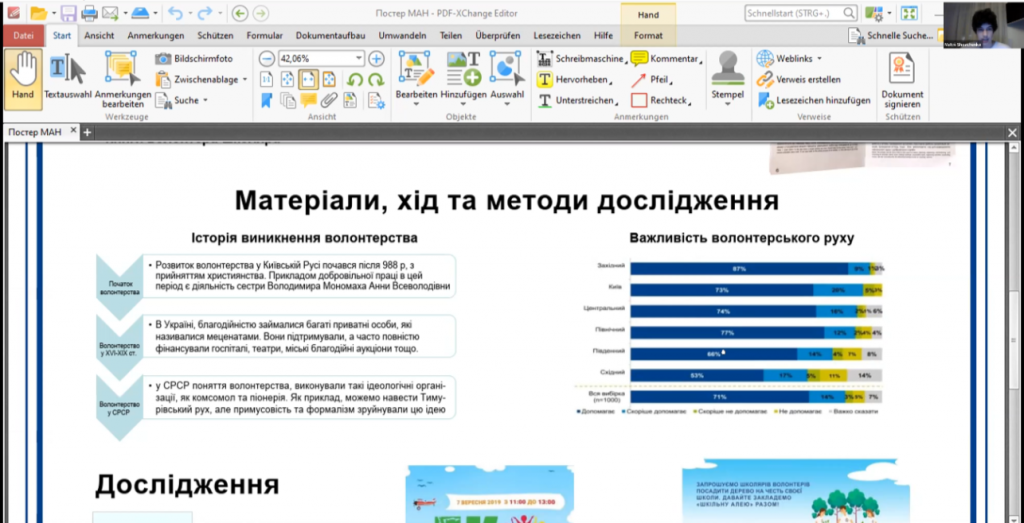
Task: Select the Hand tool
Action: 24,78
